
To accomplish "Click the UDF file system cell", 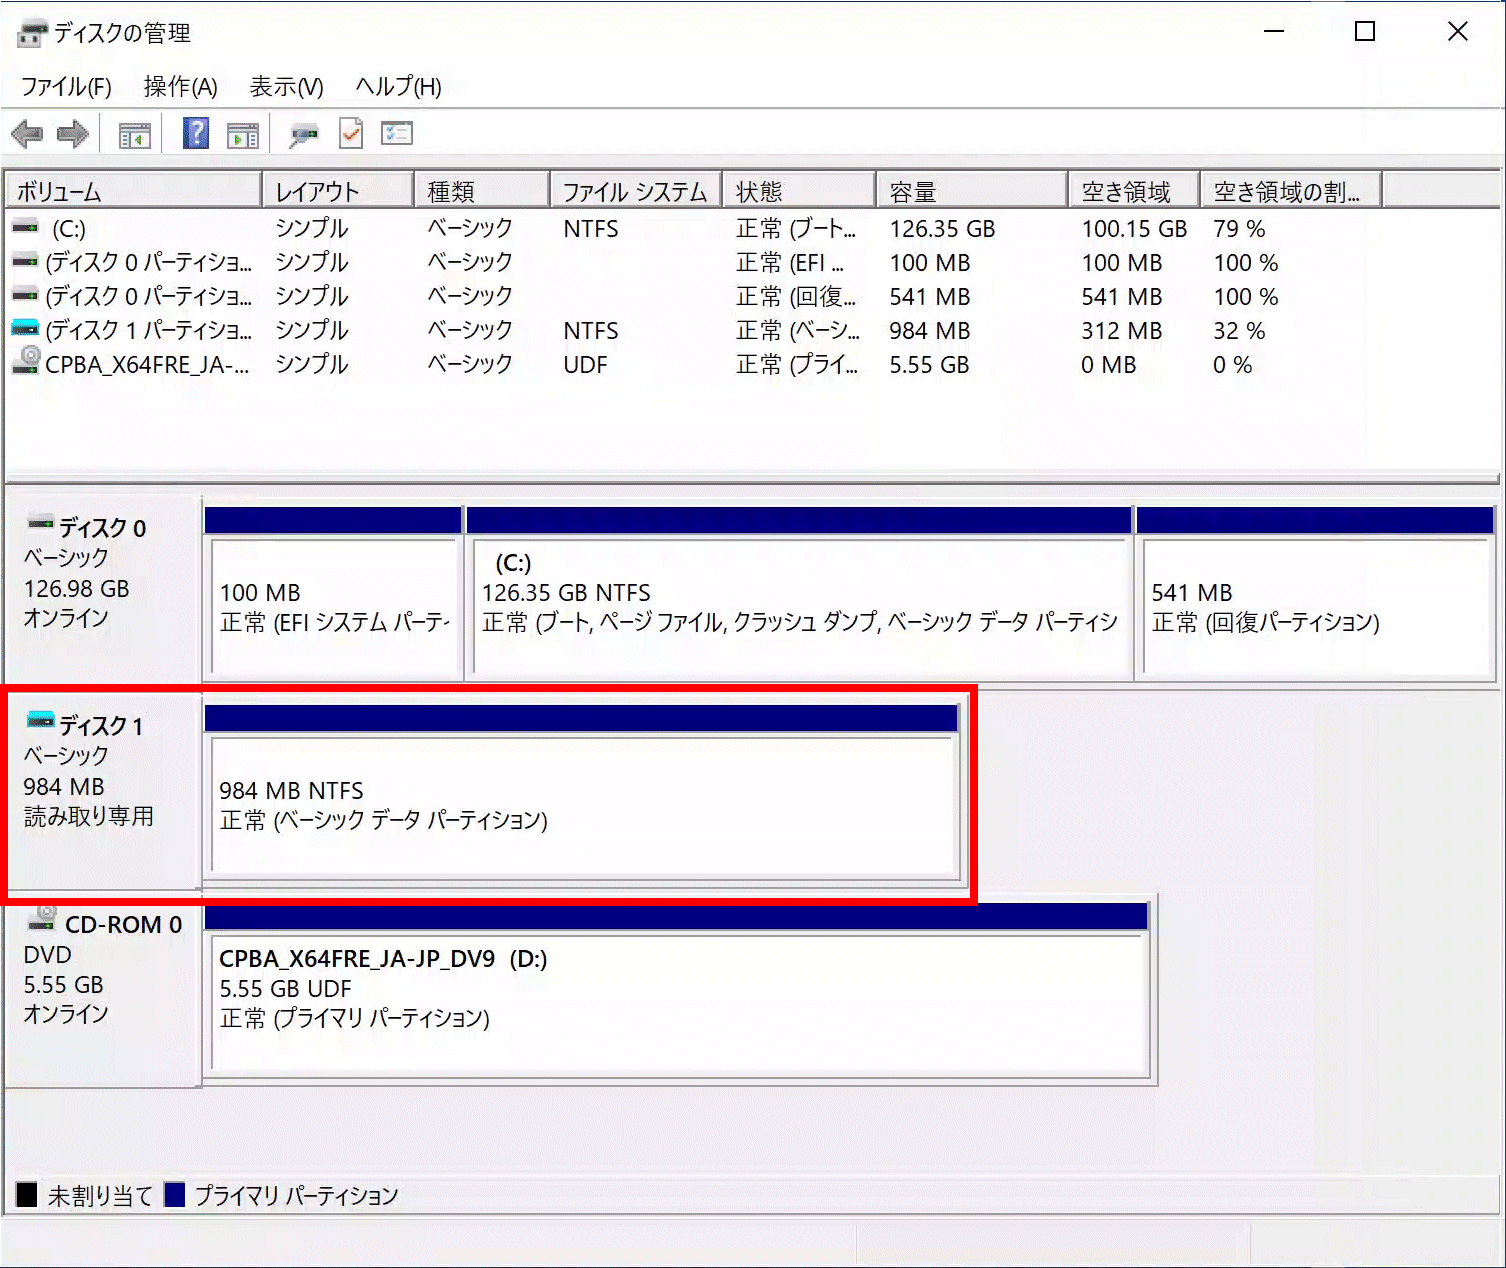I will pos(585,365).
